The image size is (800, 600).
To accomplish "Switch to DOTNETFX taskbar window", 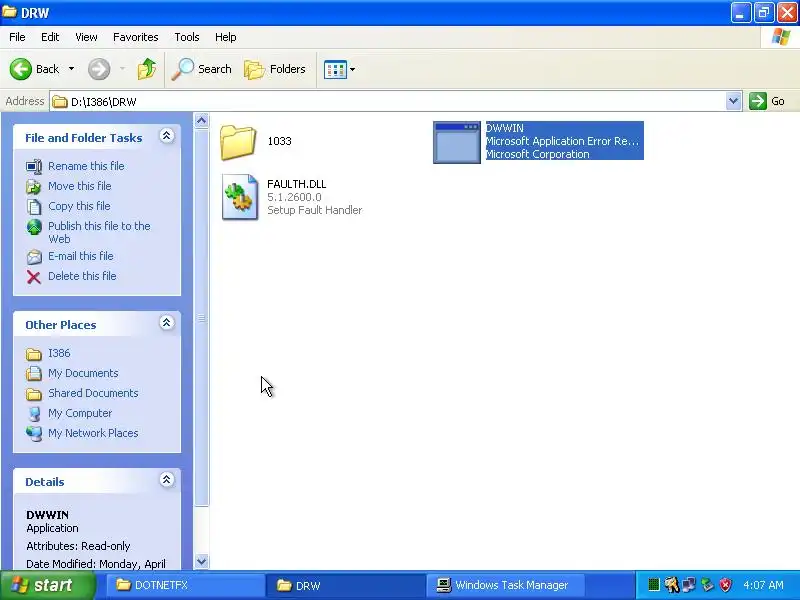I will pyautogui.click(x=185, y=585).
